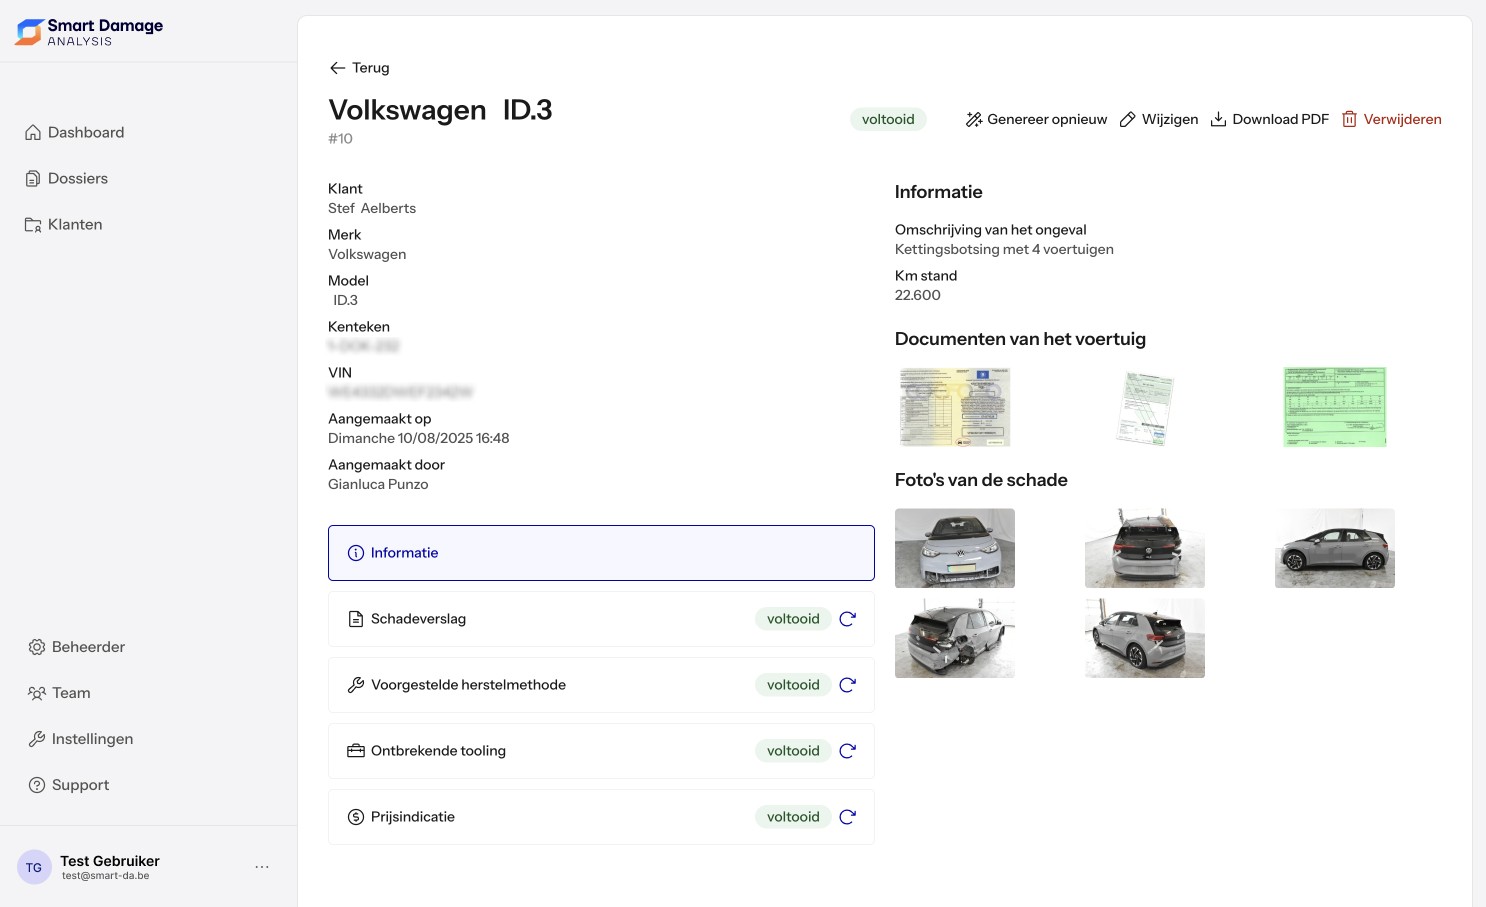The height and width of the screenshot is (907, 1486).
Task: View the front-view car damage photo
Action: [x=955, y=548]
